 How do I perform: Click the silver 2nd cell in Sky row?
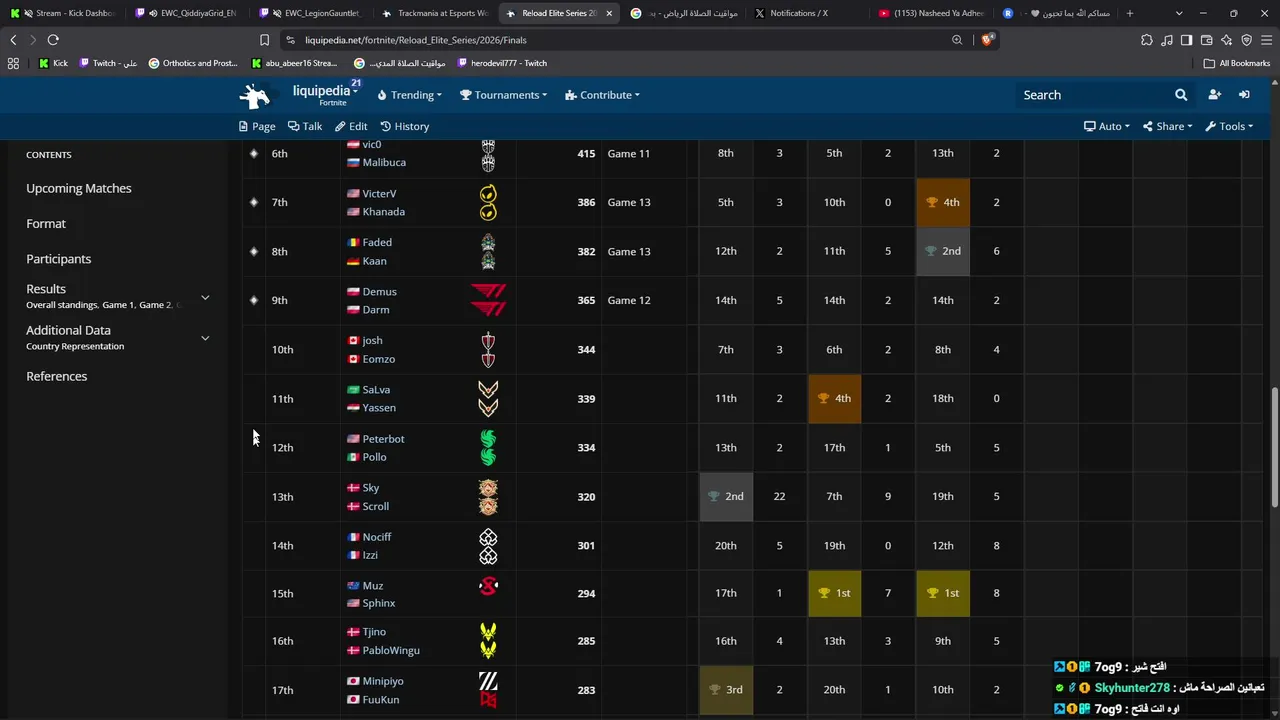726,496
